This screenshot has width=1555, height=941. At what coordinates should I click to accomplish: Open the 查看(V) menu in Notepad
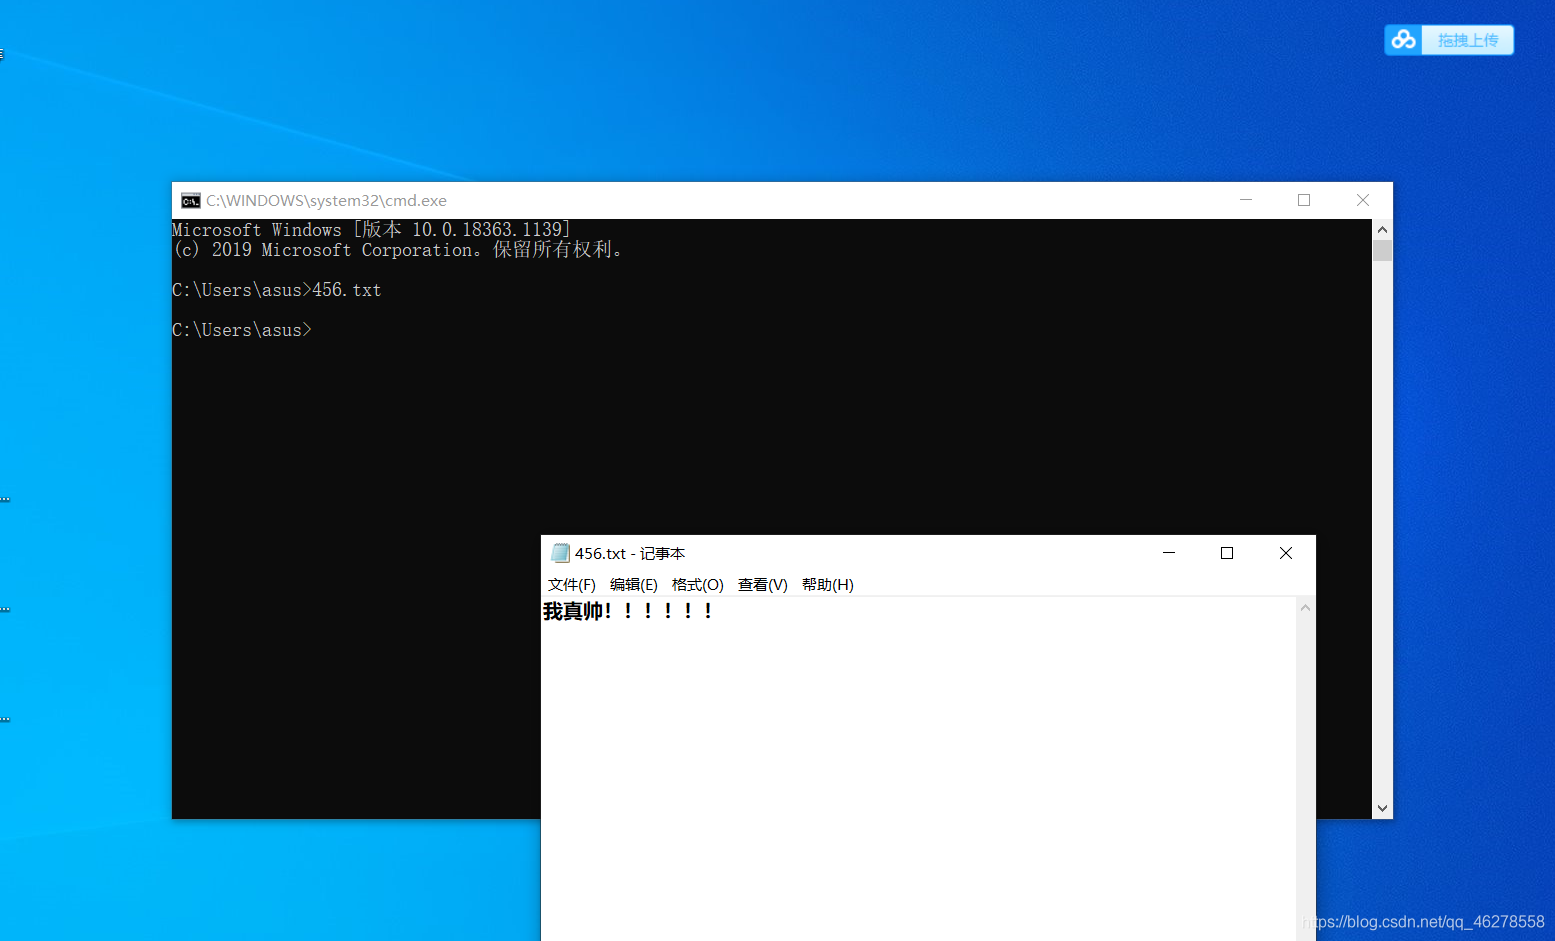[x=763, y=585]
